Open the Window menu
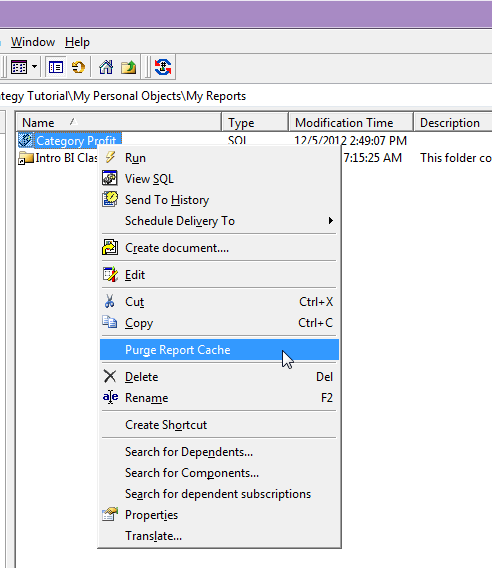Image resolution: width=492 pixels, height=568 pixels. 33,42
